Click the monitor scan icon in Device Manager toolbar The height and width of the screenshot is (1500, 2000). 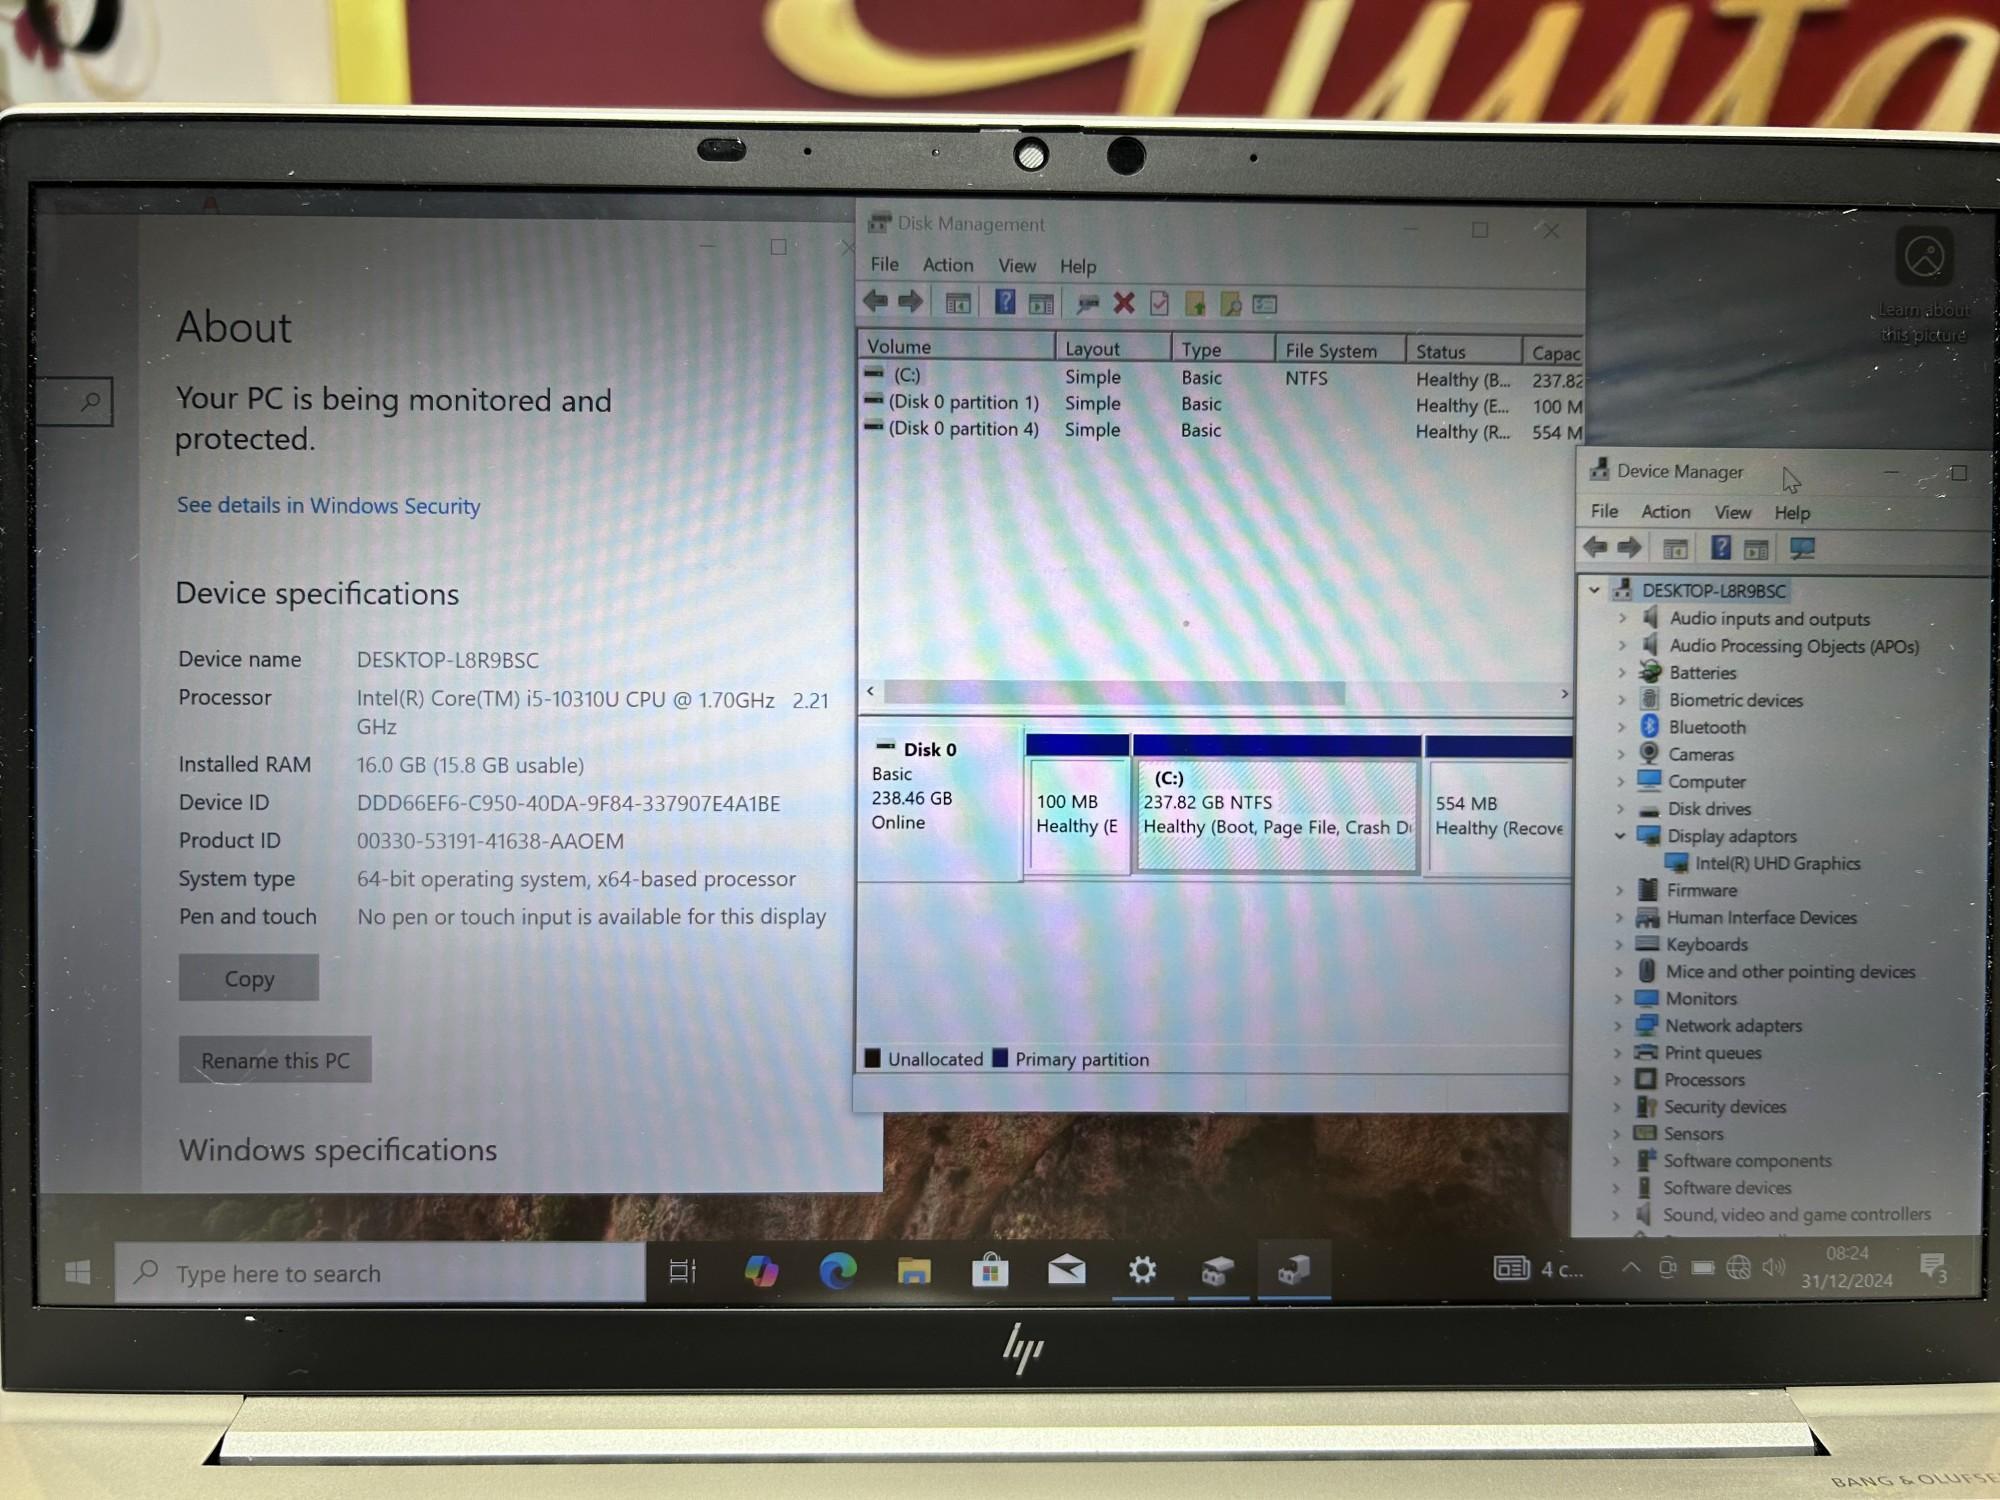click(1802, 548)
